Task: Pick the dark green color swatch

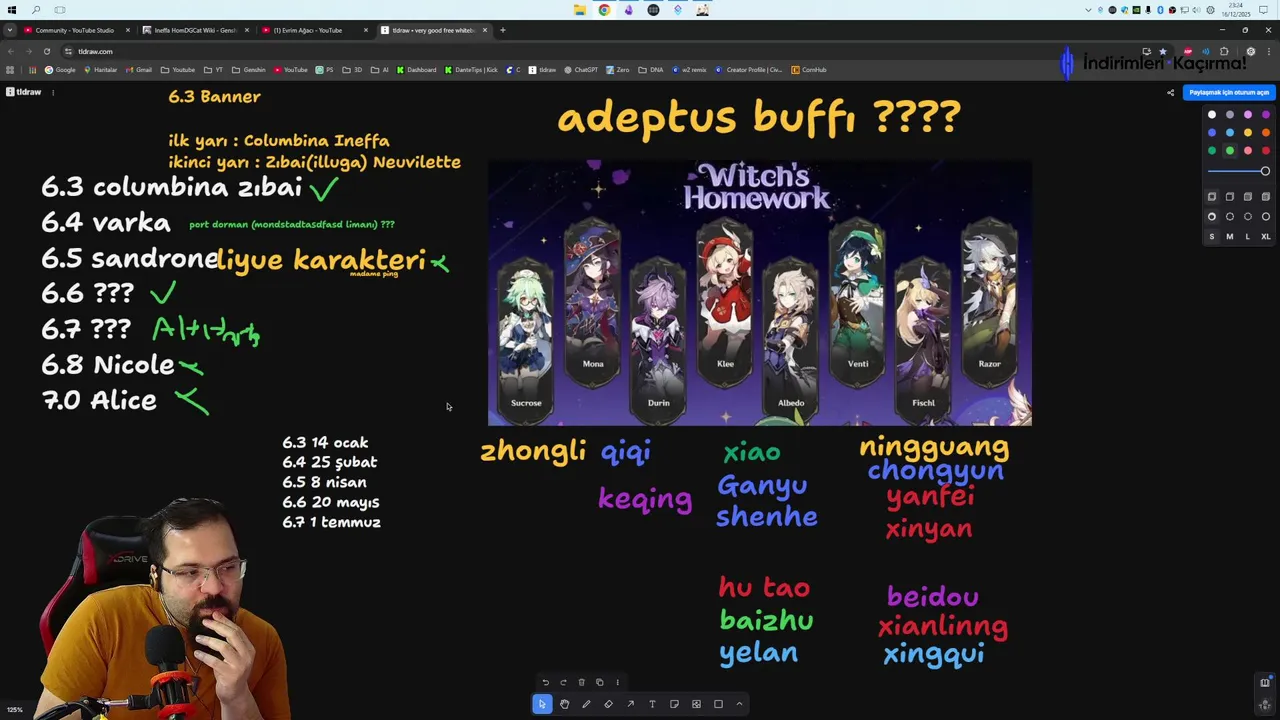Action: [1212, 151]
